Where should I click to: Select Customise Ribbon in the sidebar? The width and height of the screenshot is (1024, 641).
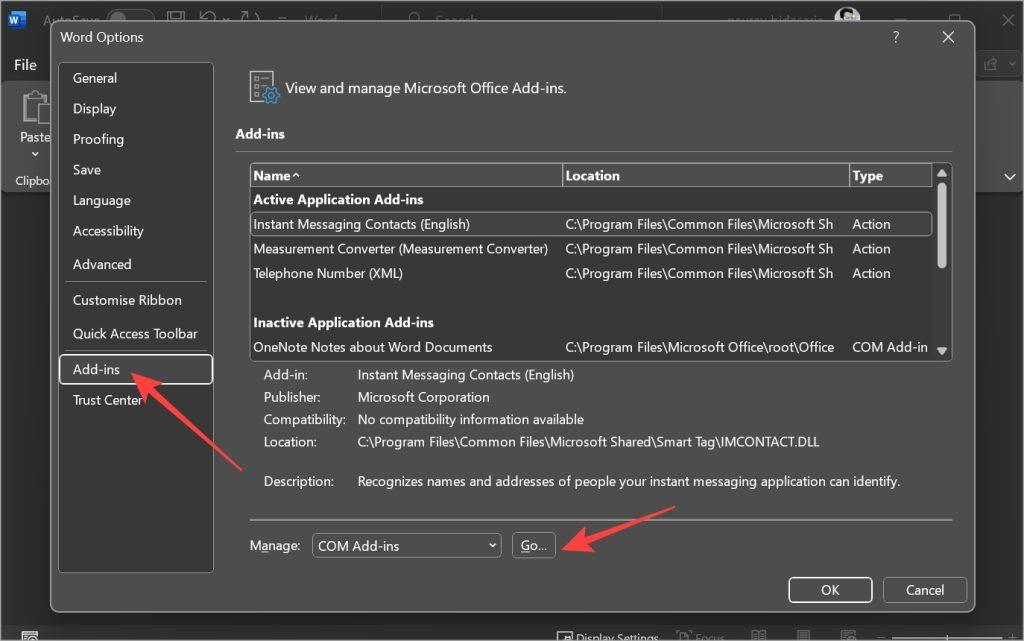pos(127,300)
